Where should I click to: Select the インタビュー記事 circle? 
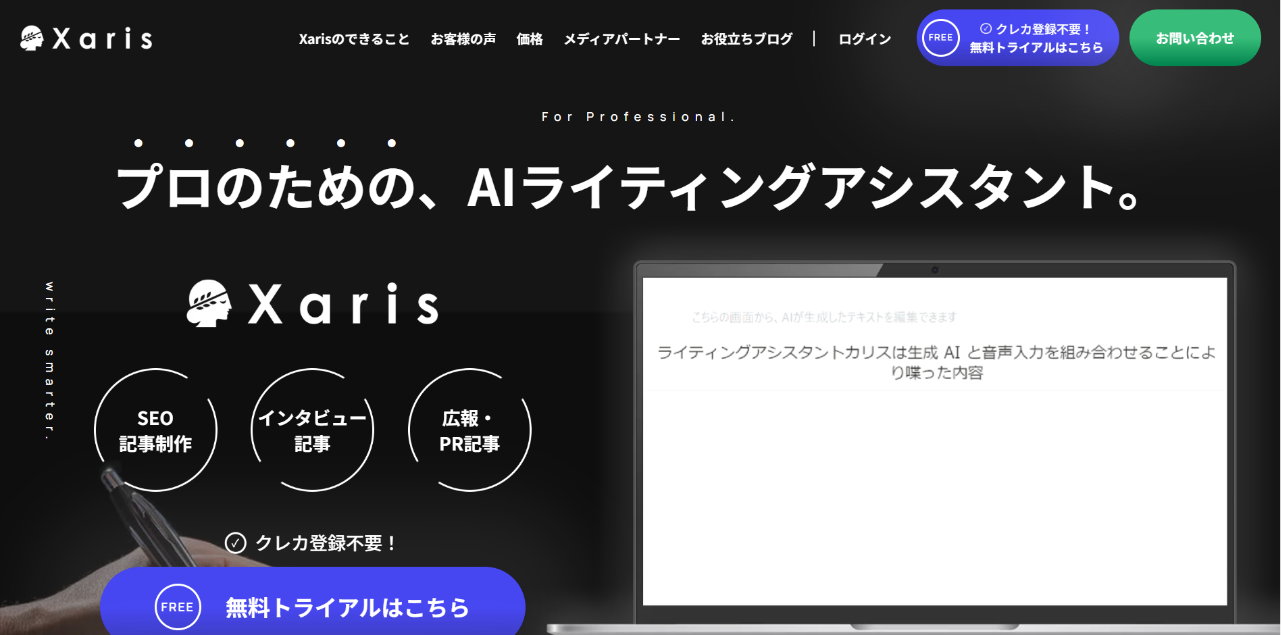(312, 430)
